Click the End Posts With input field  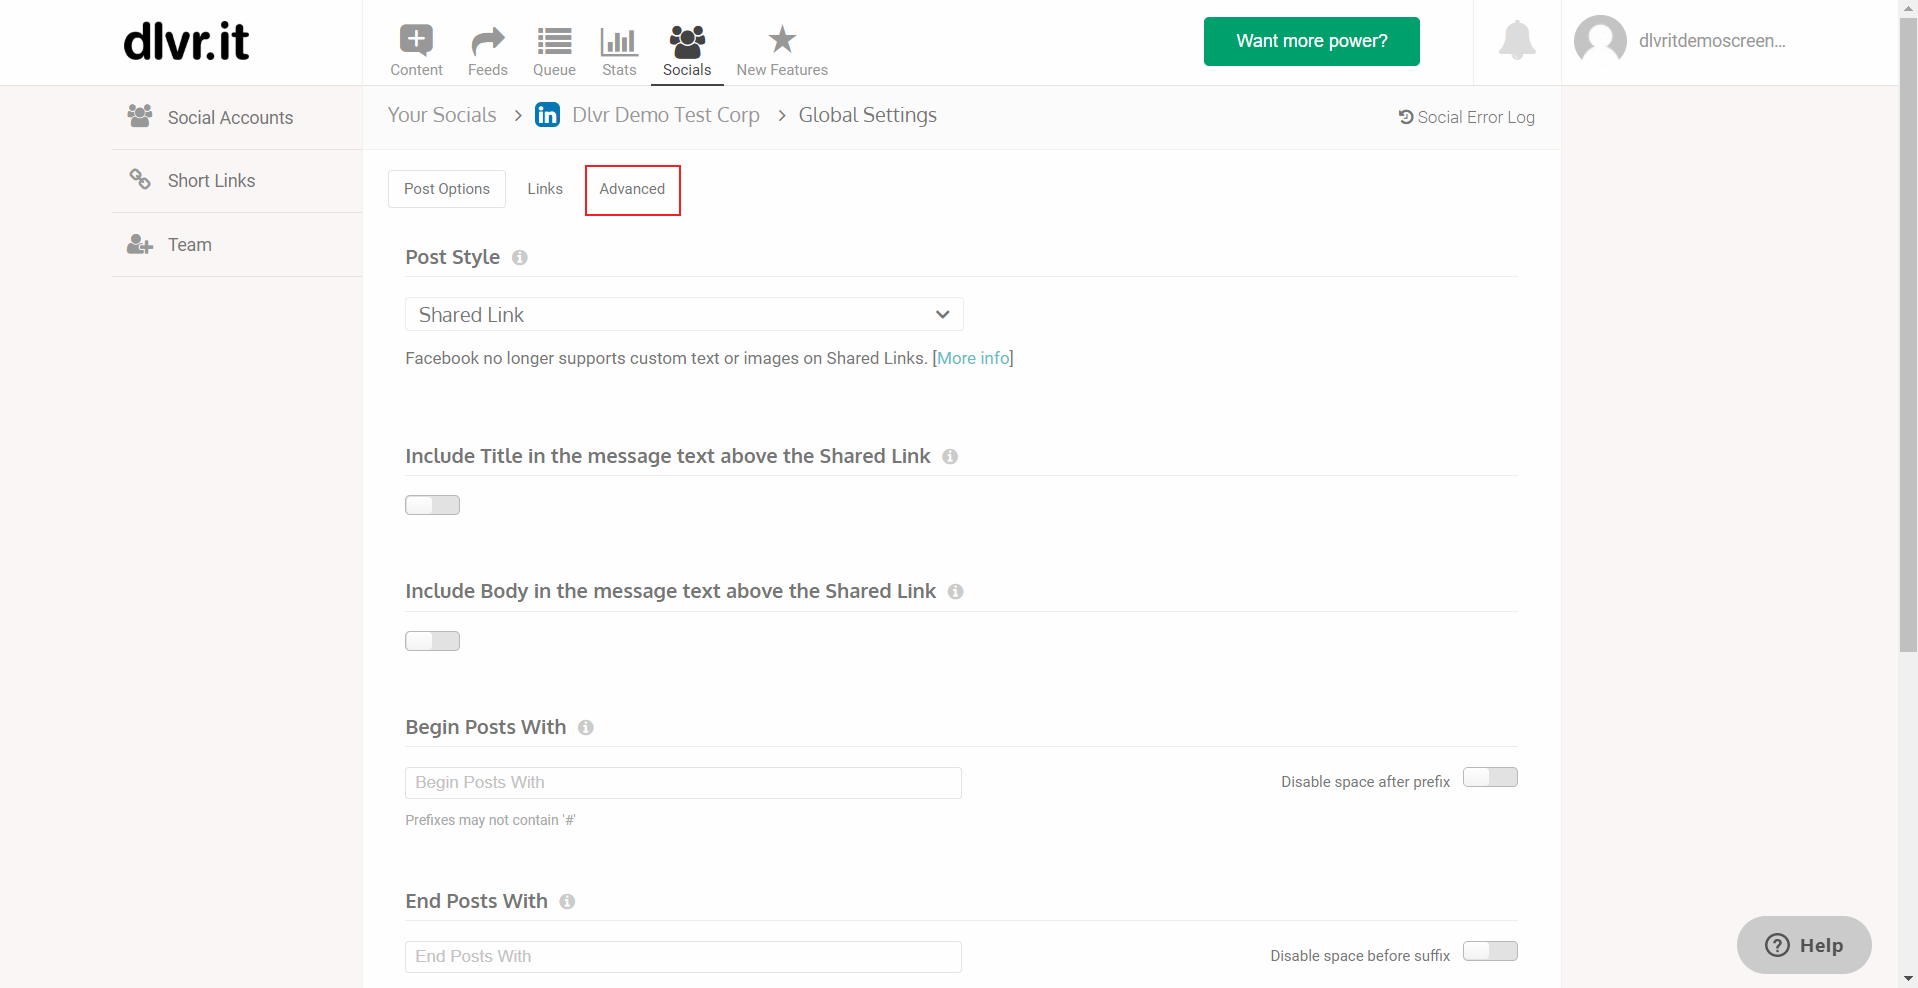683,957
